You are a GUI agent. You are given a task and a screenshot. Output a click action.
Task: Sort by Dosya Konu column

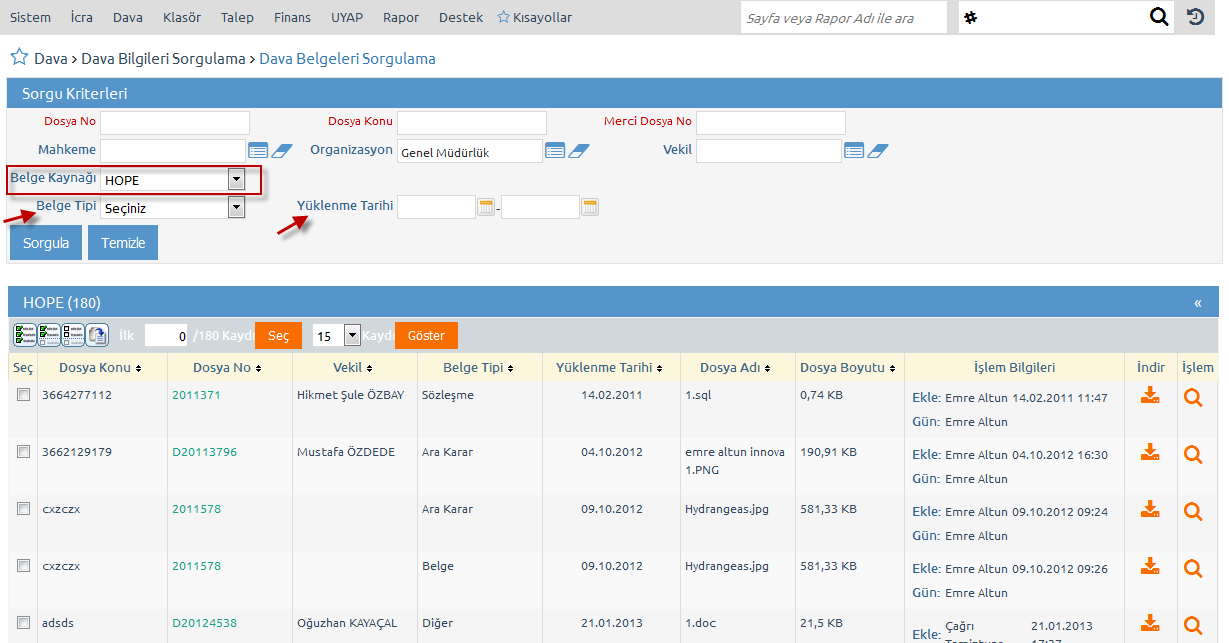(x=100, y=368)
